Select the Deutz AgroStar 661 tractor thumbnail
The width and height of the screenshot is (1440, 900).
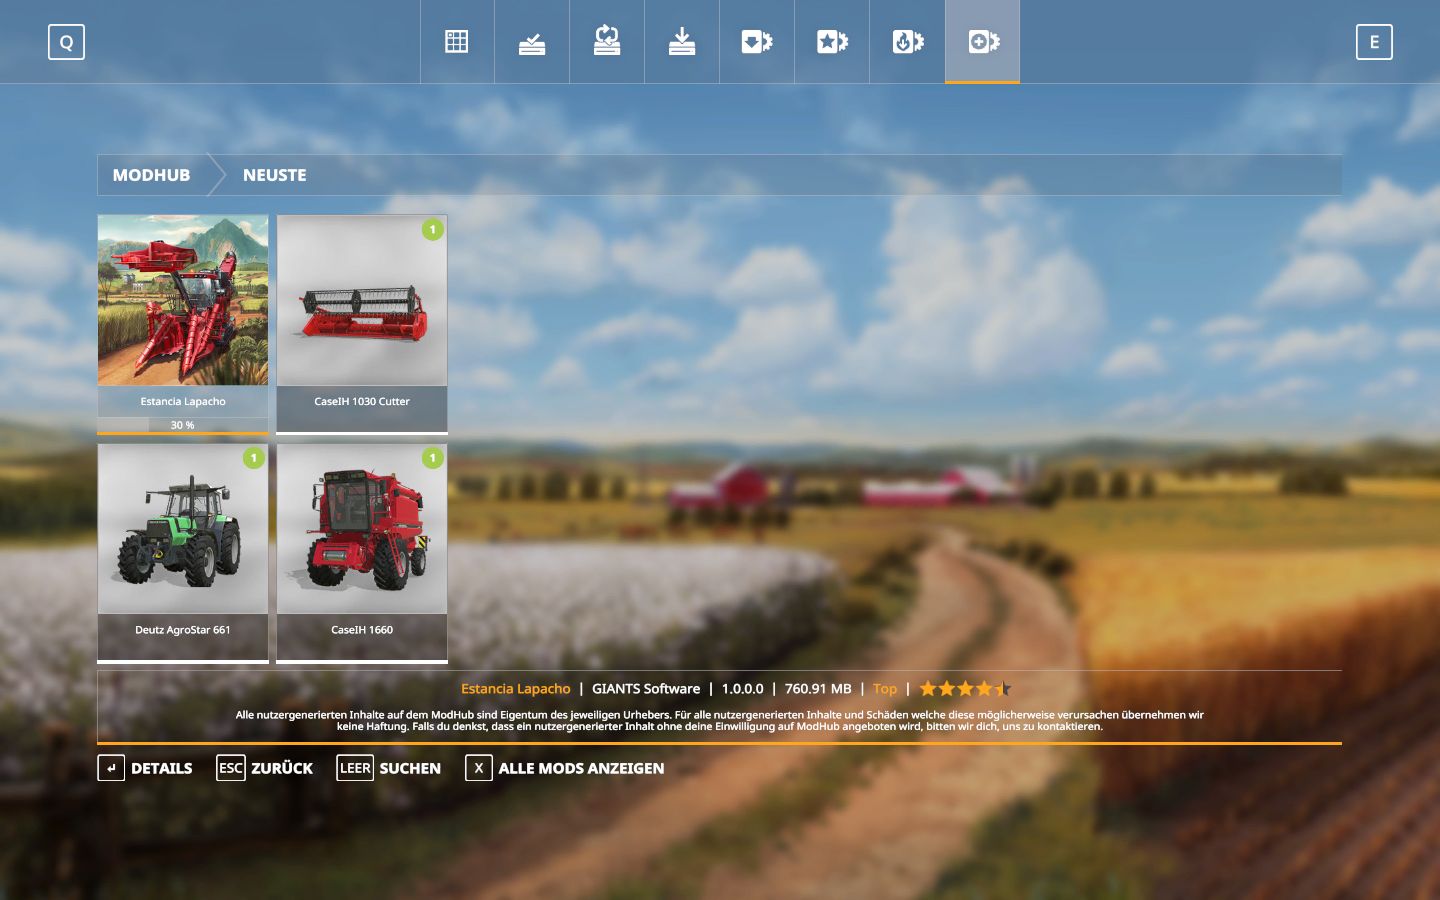pyautogui.click(x=183, y=529)
